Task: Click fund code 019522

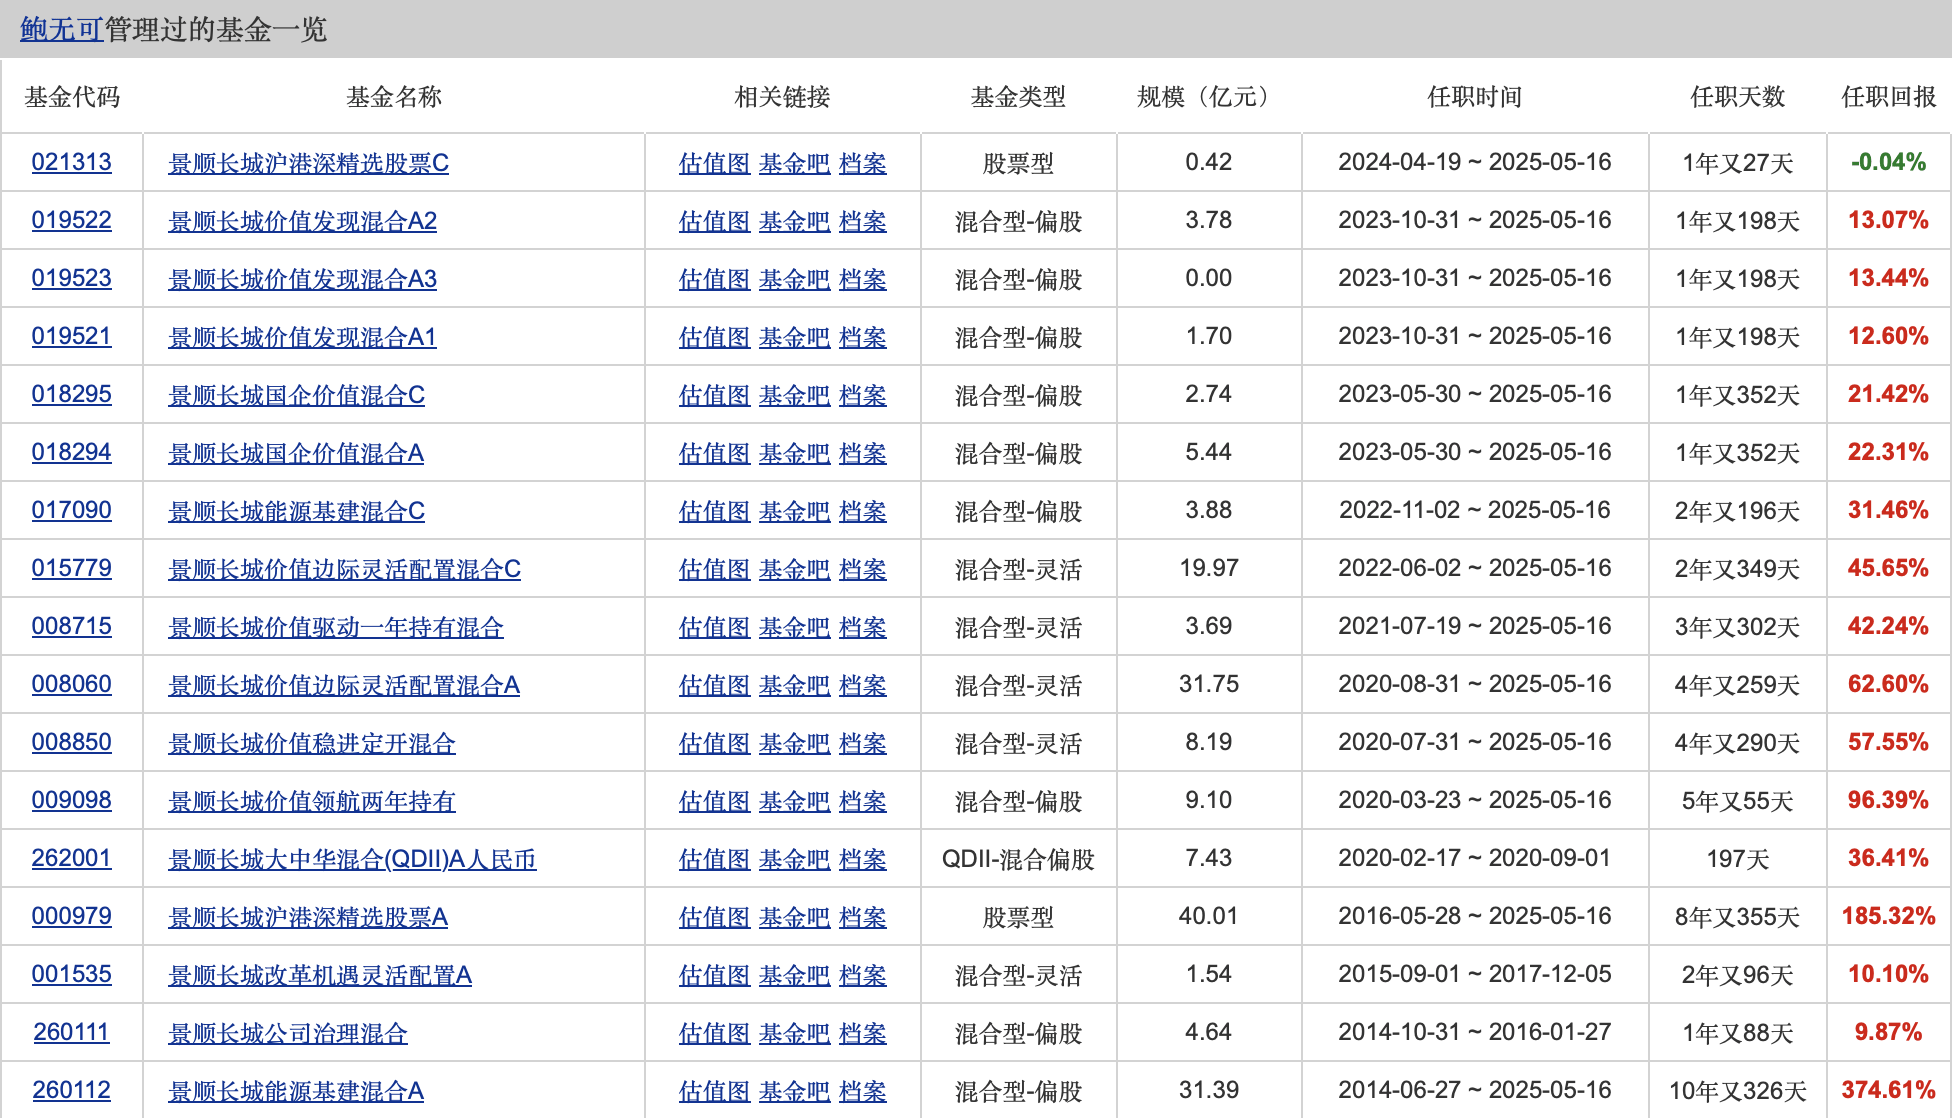Action: [x=72, y=221]
